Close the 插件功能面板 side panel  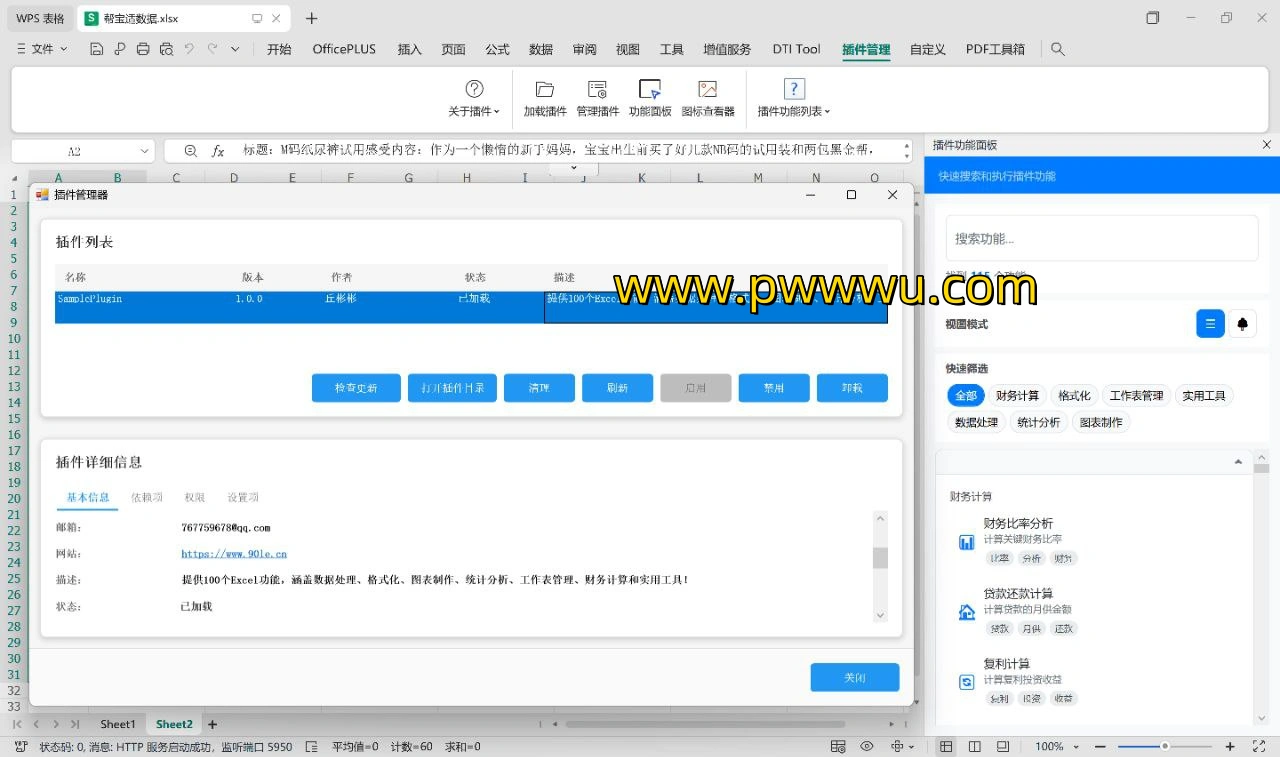(1266, 145)
